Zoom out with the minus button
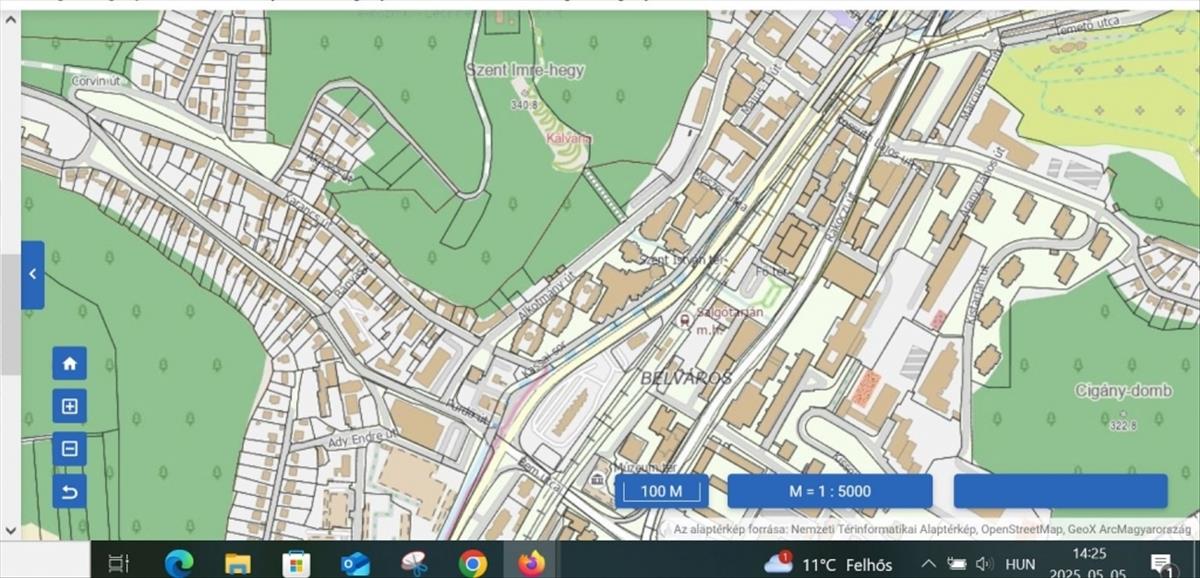This screenshot has height=578, width=1200. coord(69,449)
